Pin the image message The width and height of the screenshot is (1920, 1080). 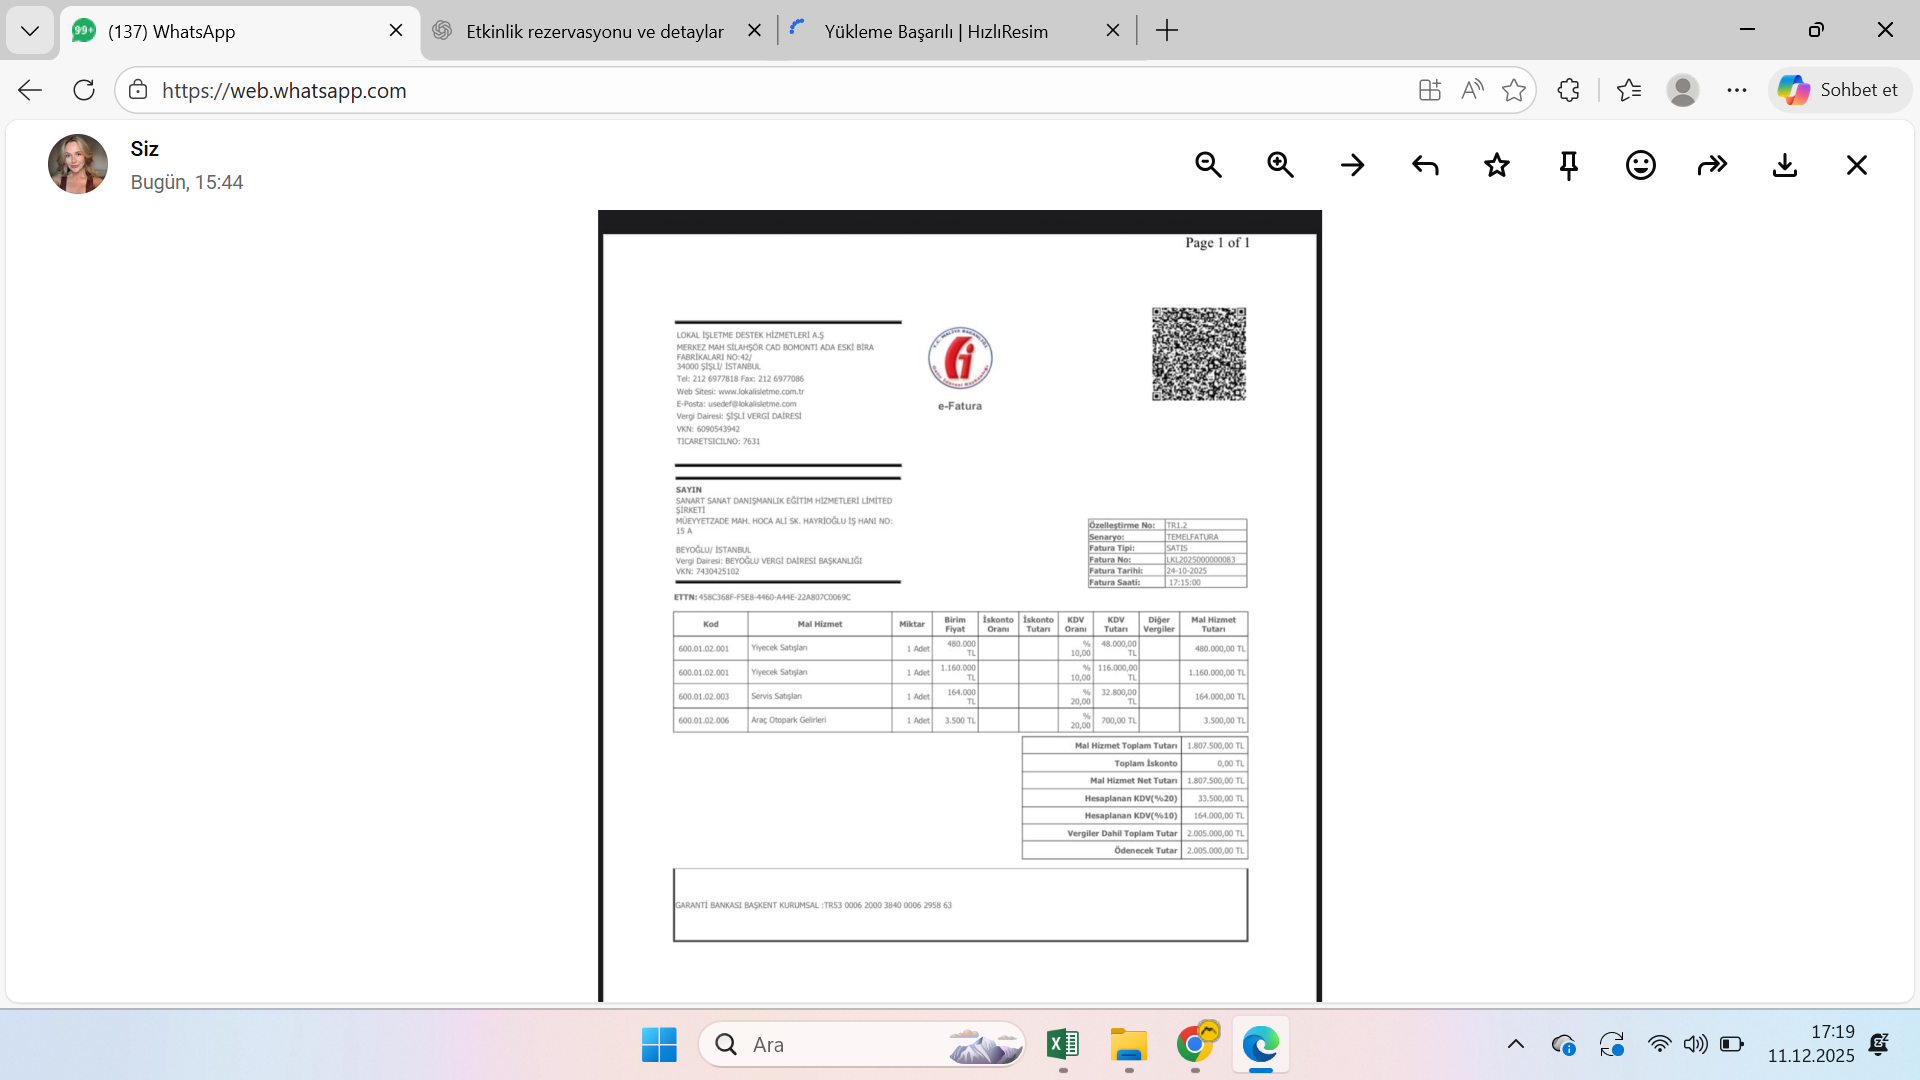click(x=1569, y=165)
